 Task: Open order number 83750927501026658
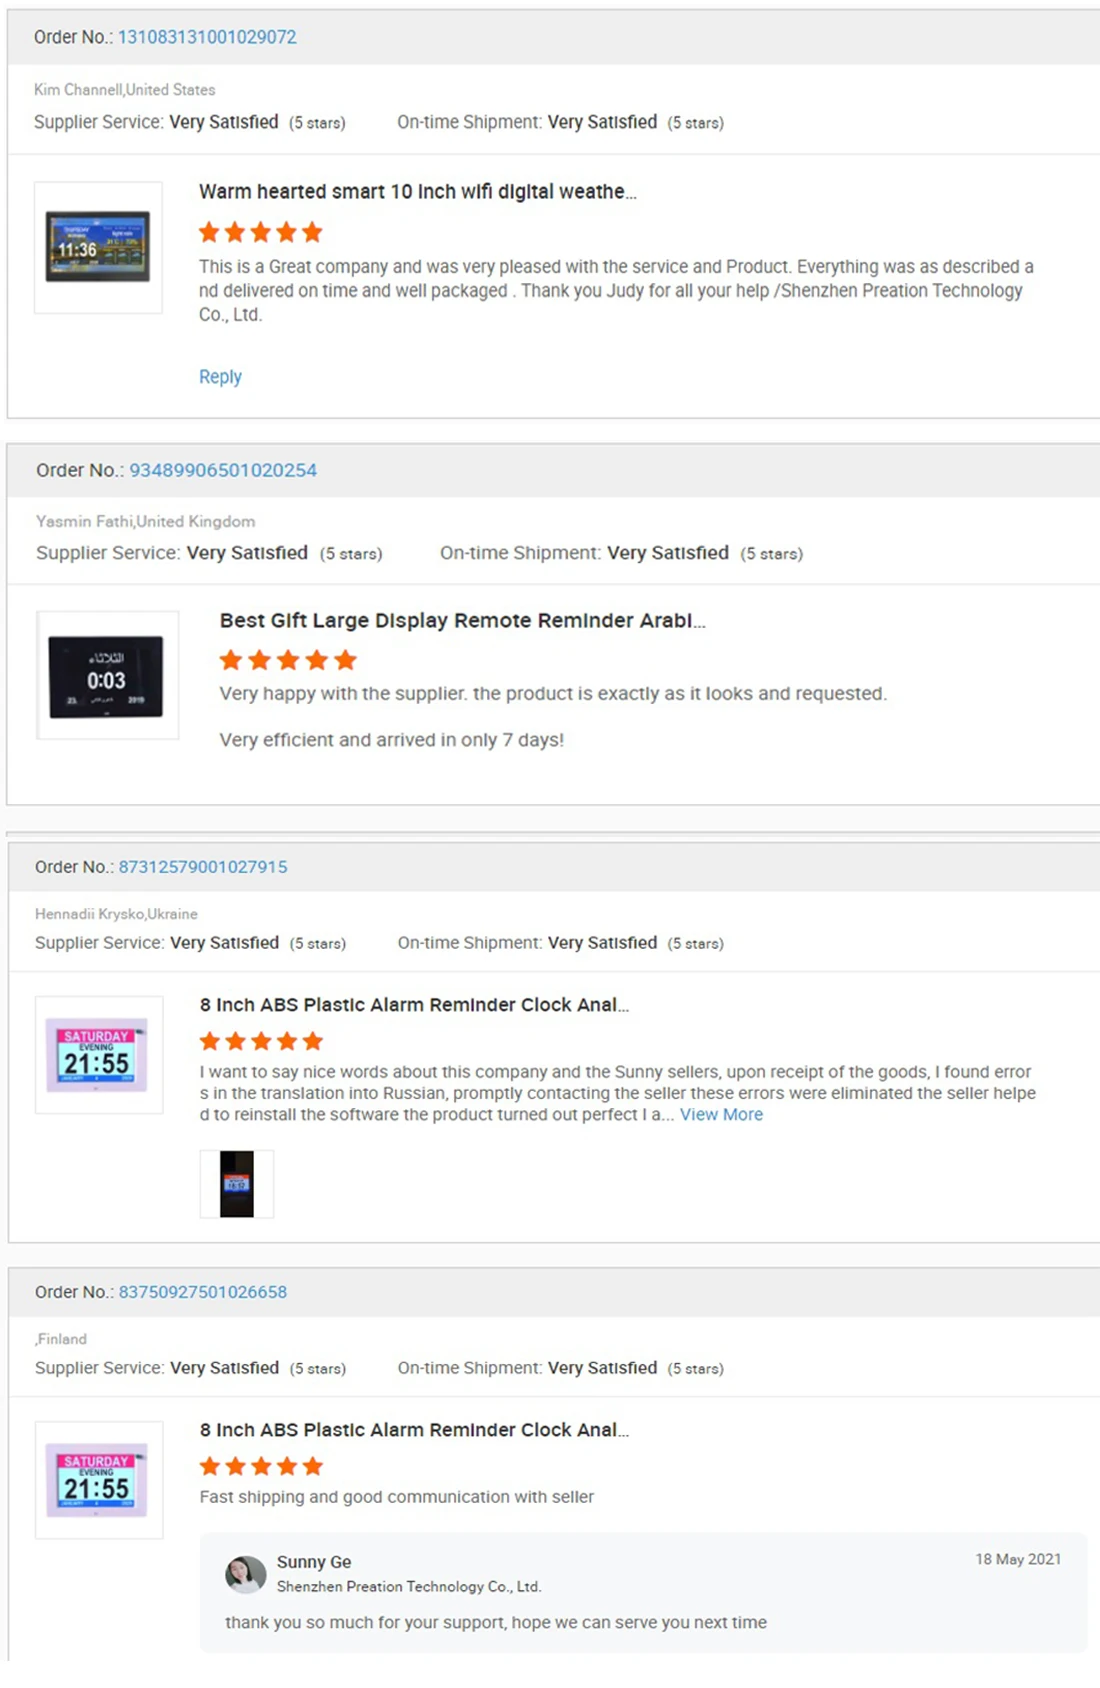coord(203,1292)
